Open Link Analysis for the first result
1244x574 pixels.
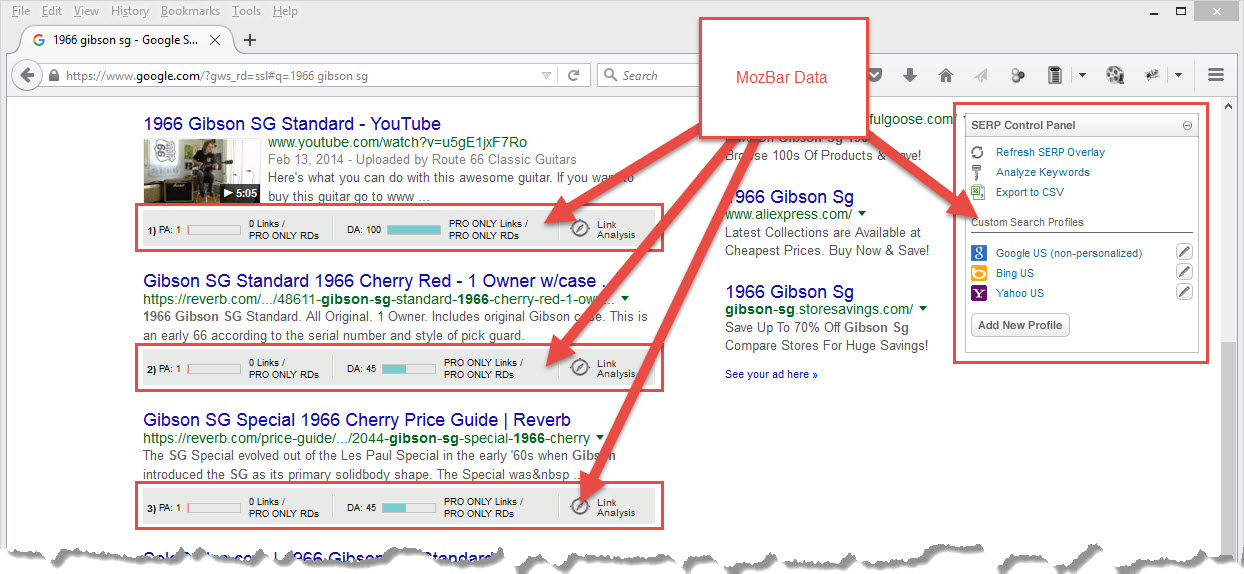click(579, 229)
